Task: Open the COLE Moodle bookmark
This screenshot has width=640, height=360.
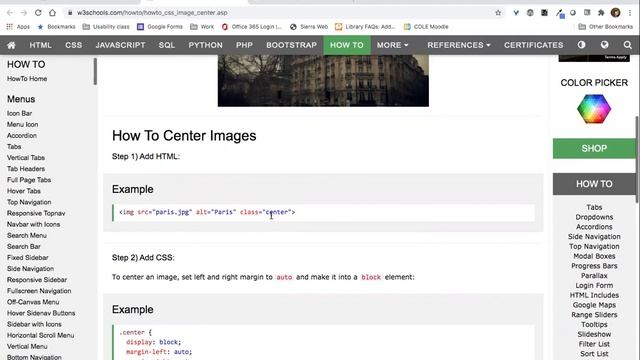Action: [426, 27]
